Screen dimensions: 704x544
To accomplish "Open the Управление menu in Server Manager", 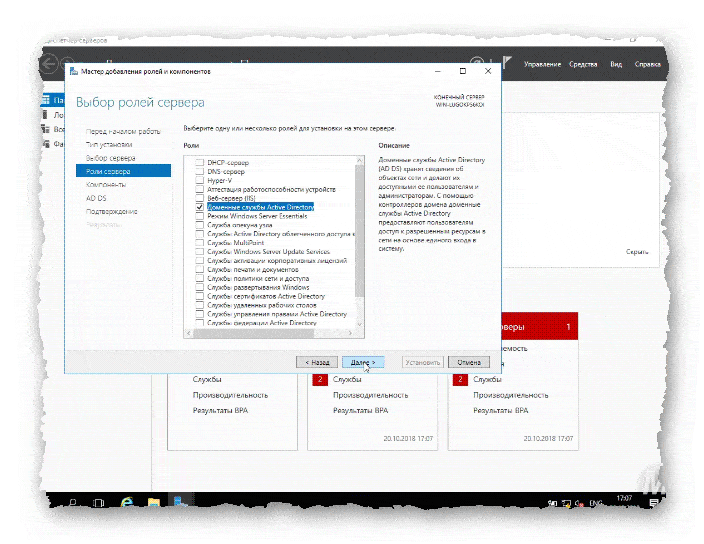I will 542,64.
